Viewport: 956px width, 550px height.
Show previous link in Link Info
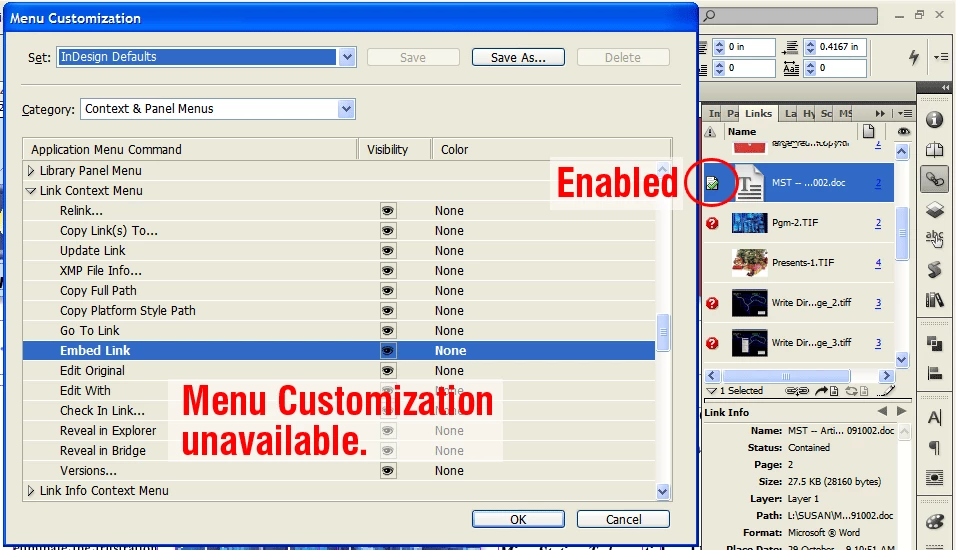[x=882, y=412]
